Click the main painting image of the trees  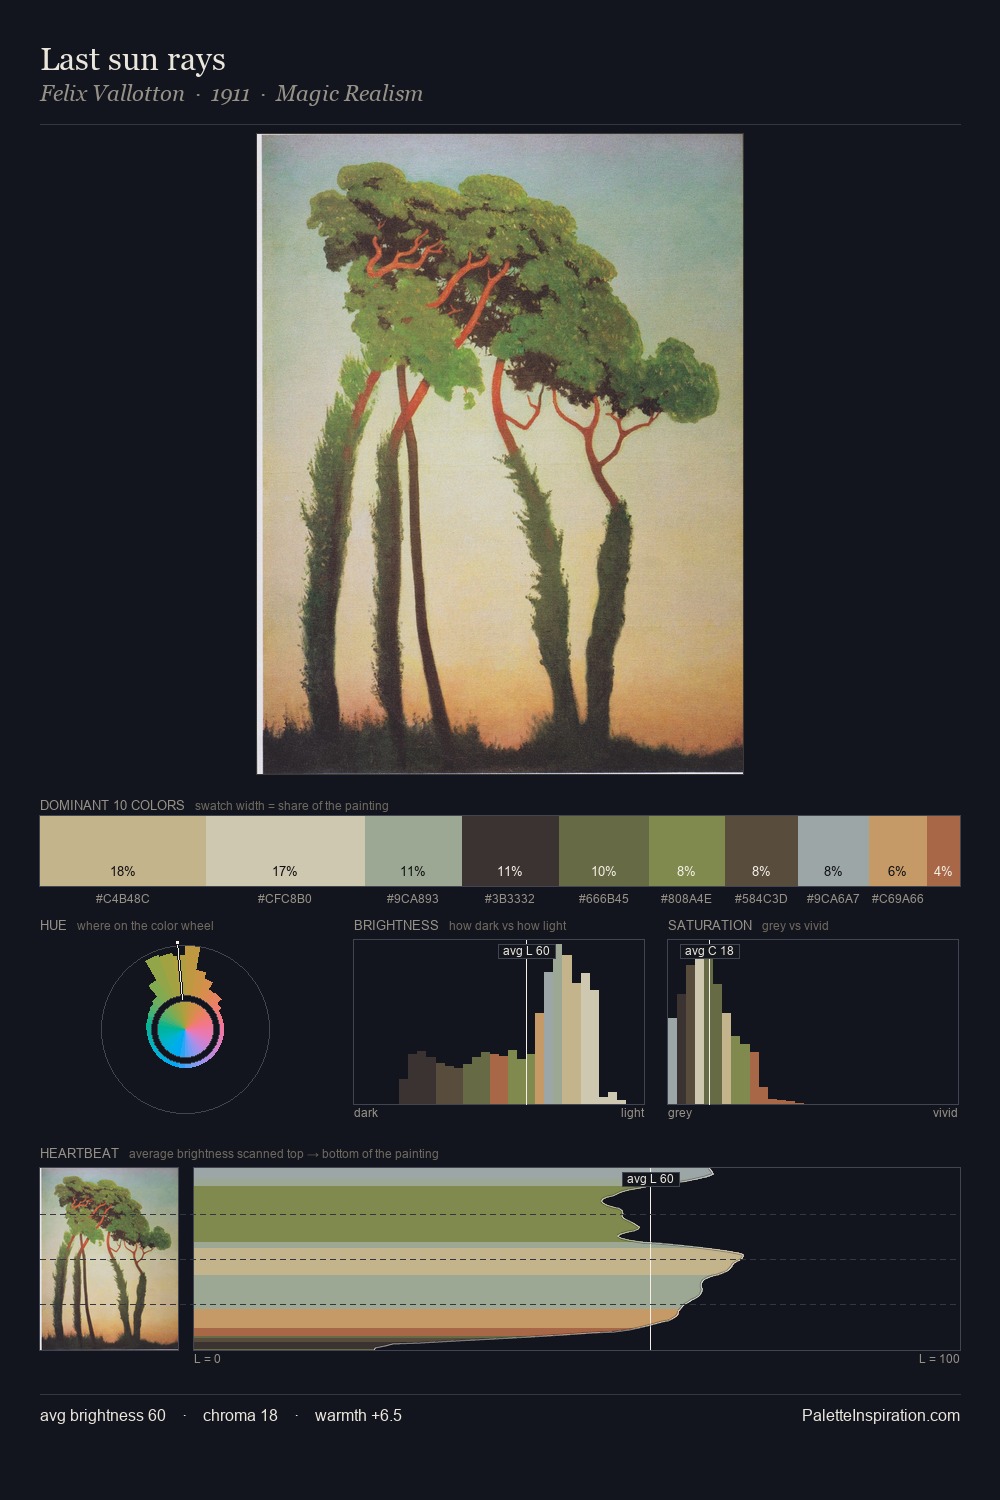(500, 454)
